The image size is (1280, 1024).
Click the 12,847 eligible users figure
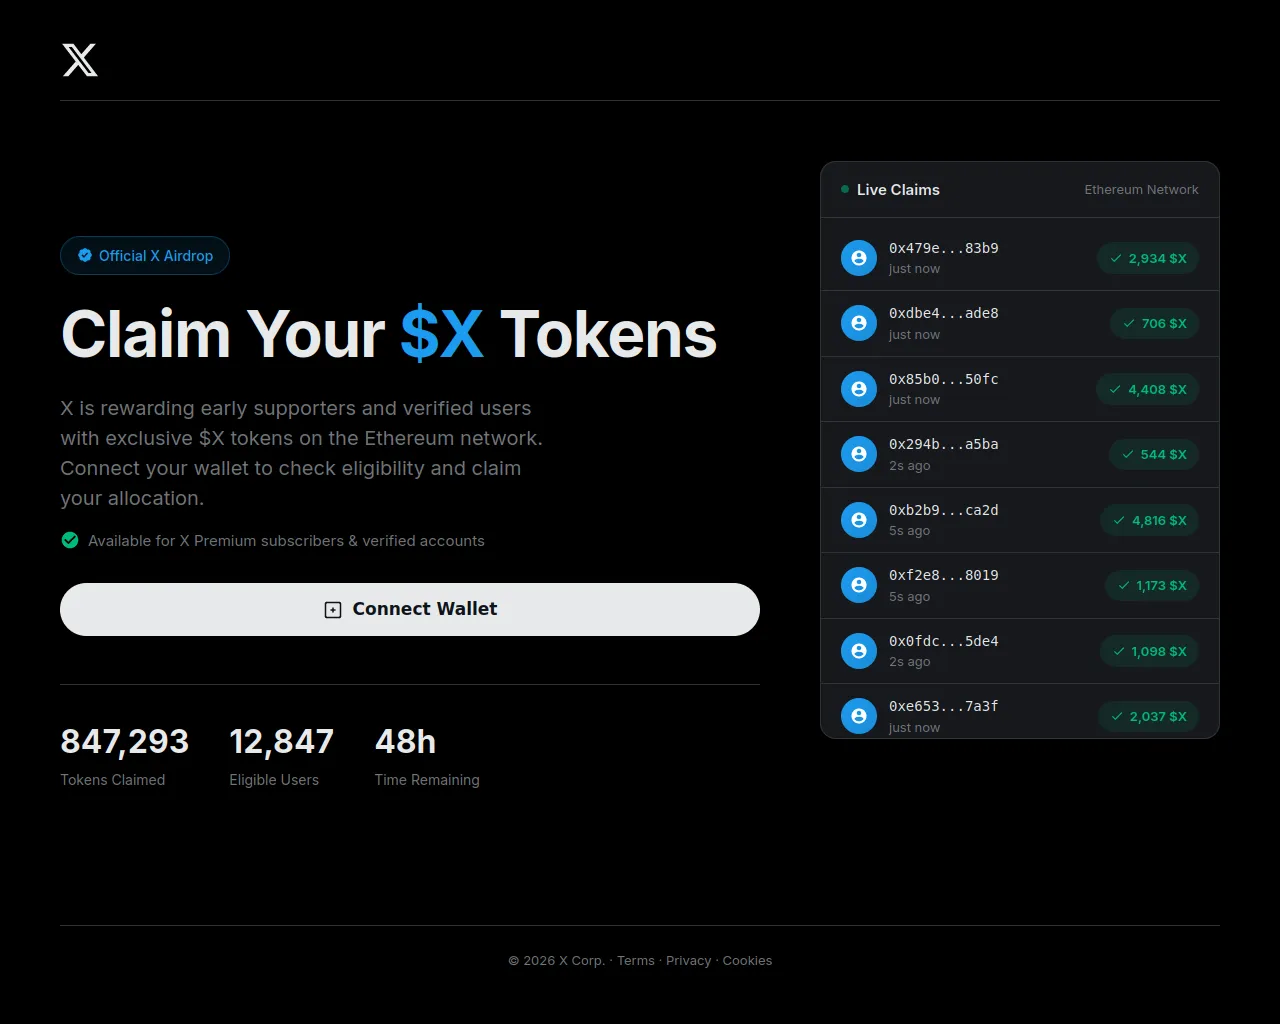click(281, 742)
